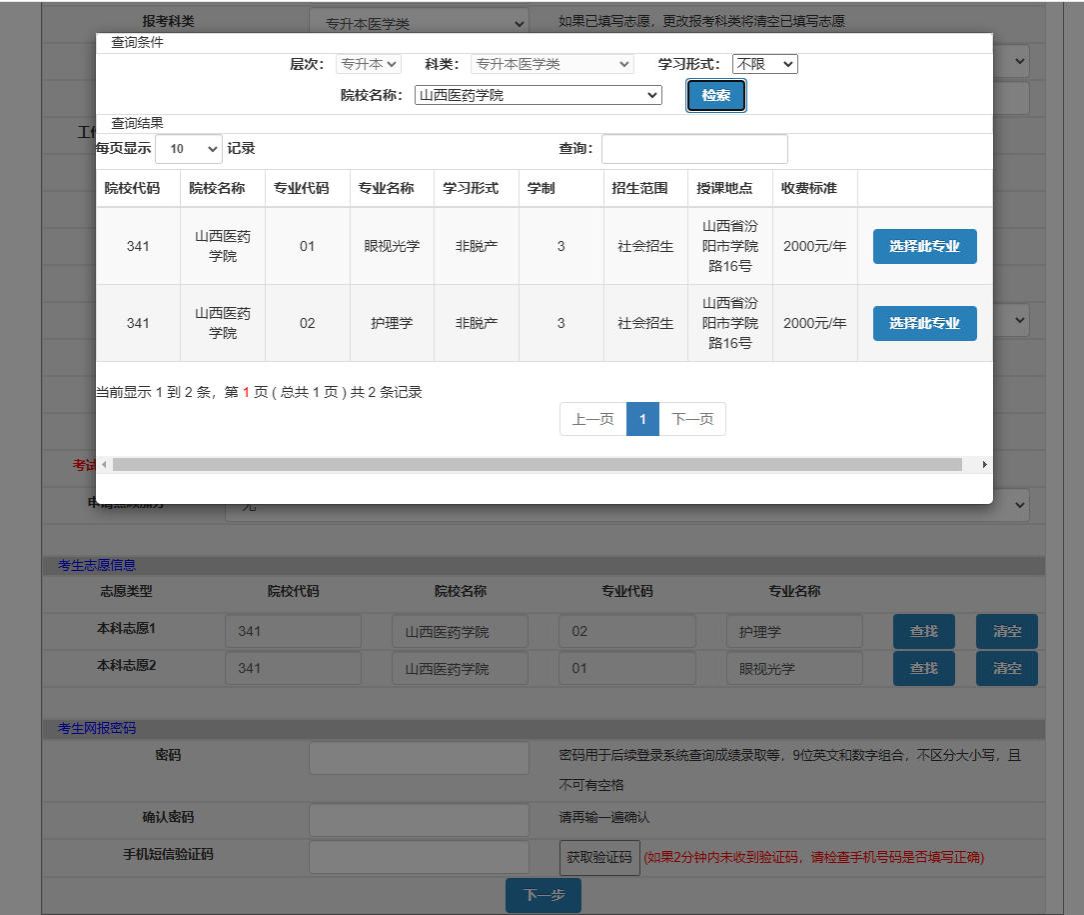
Task: Select the 护理学 major with 选择此专业
Action: click(924, 323)
